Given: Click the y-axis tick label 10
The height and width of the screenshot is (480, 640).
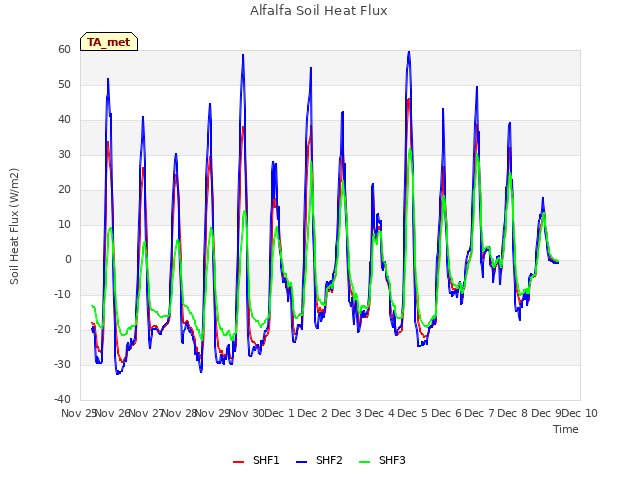Looking at the screenshot, I should pyautogui.click(x=64, y=224).
